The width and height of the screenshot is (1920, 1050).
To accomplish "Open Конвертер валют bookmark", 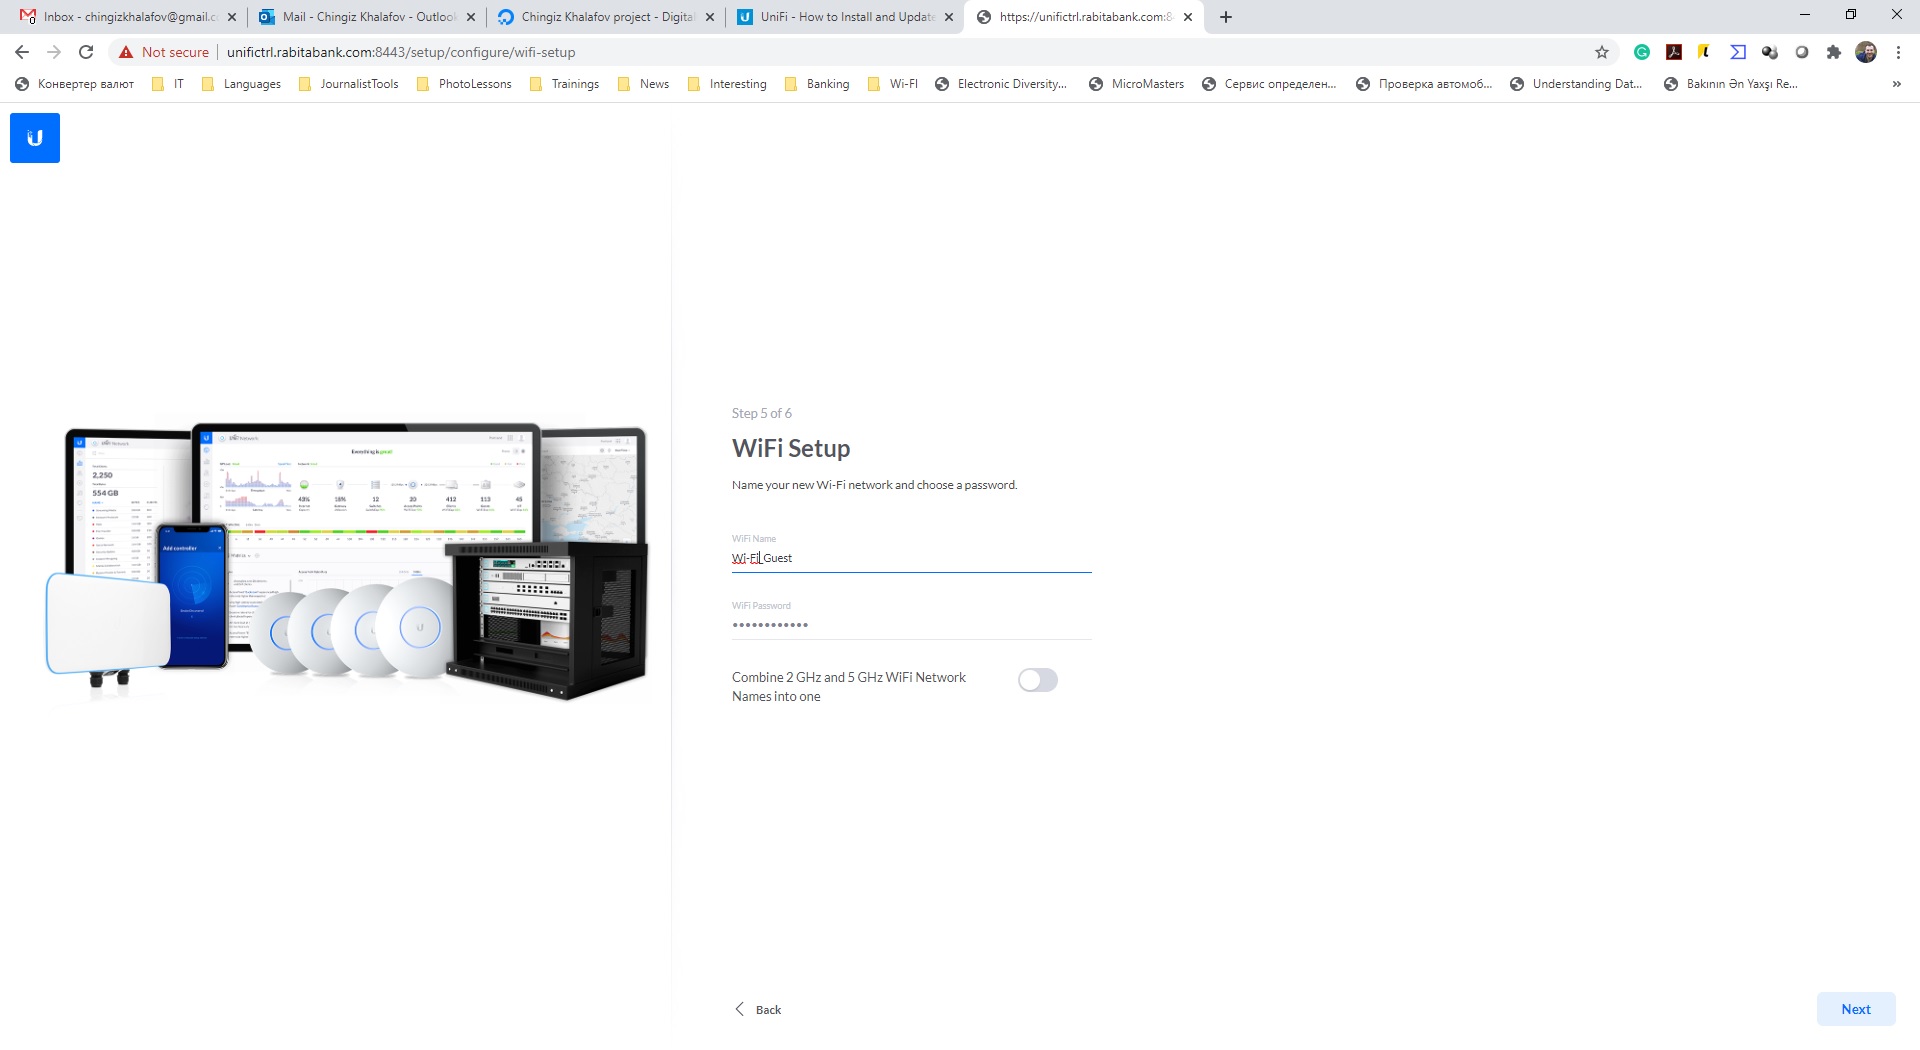I will 75,84.
